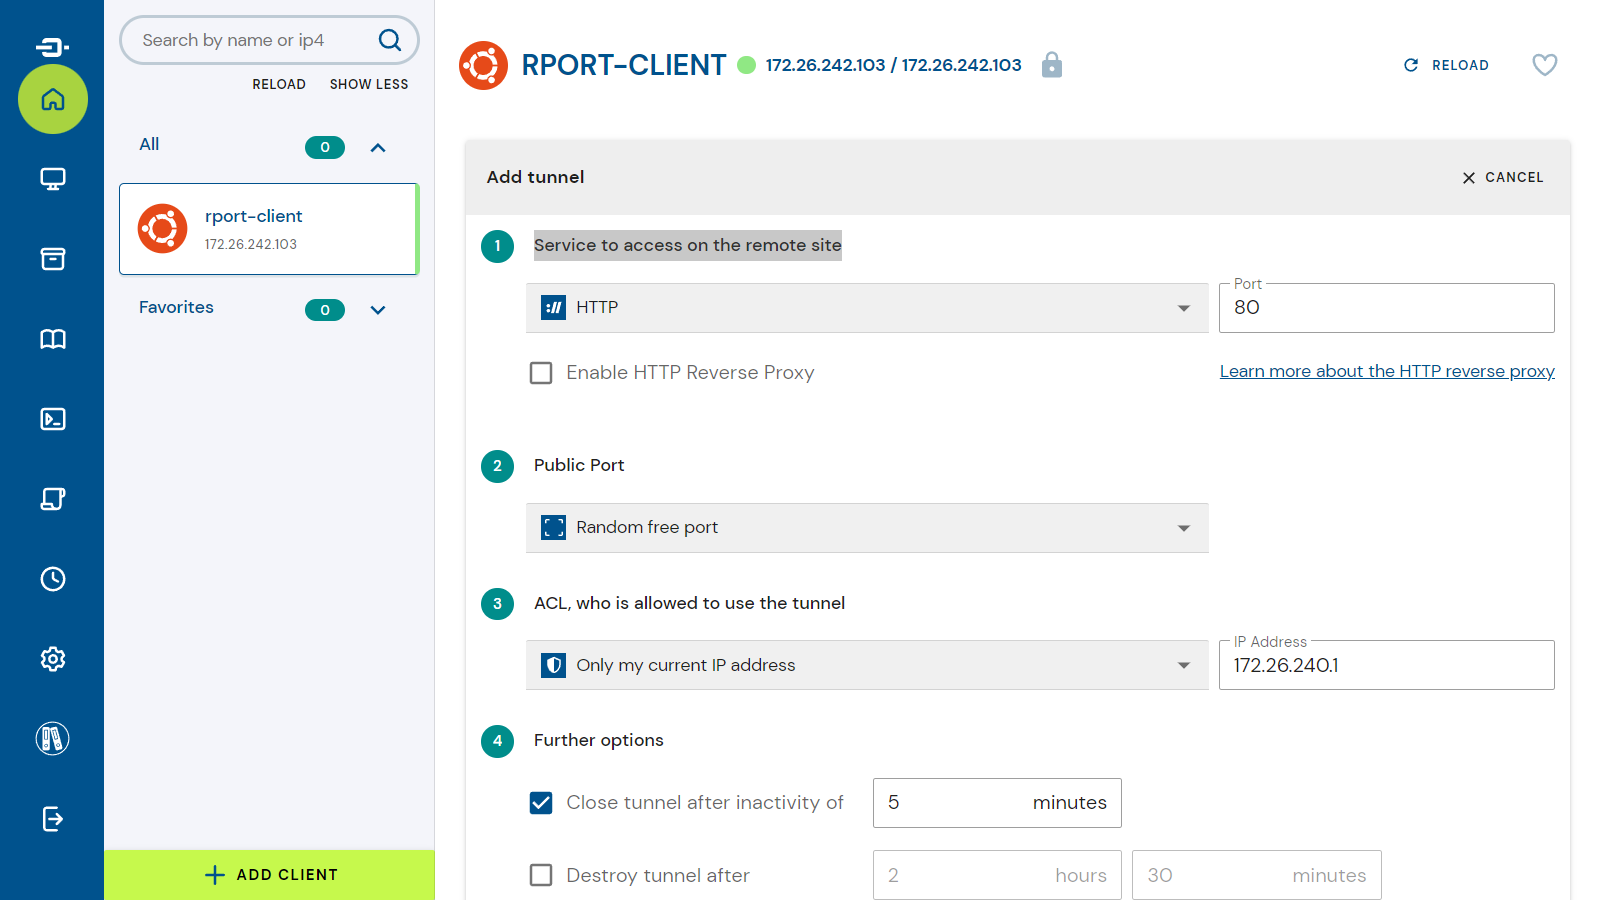The height and width of the screenshot is (900, 1600).
Task: Enable HTTP Reverse Proxy checkbox
Action: 541,373
